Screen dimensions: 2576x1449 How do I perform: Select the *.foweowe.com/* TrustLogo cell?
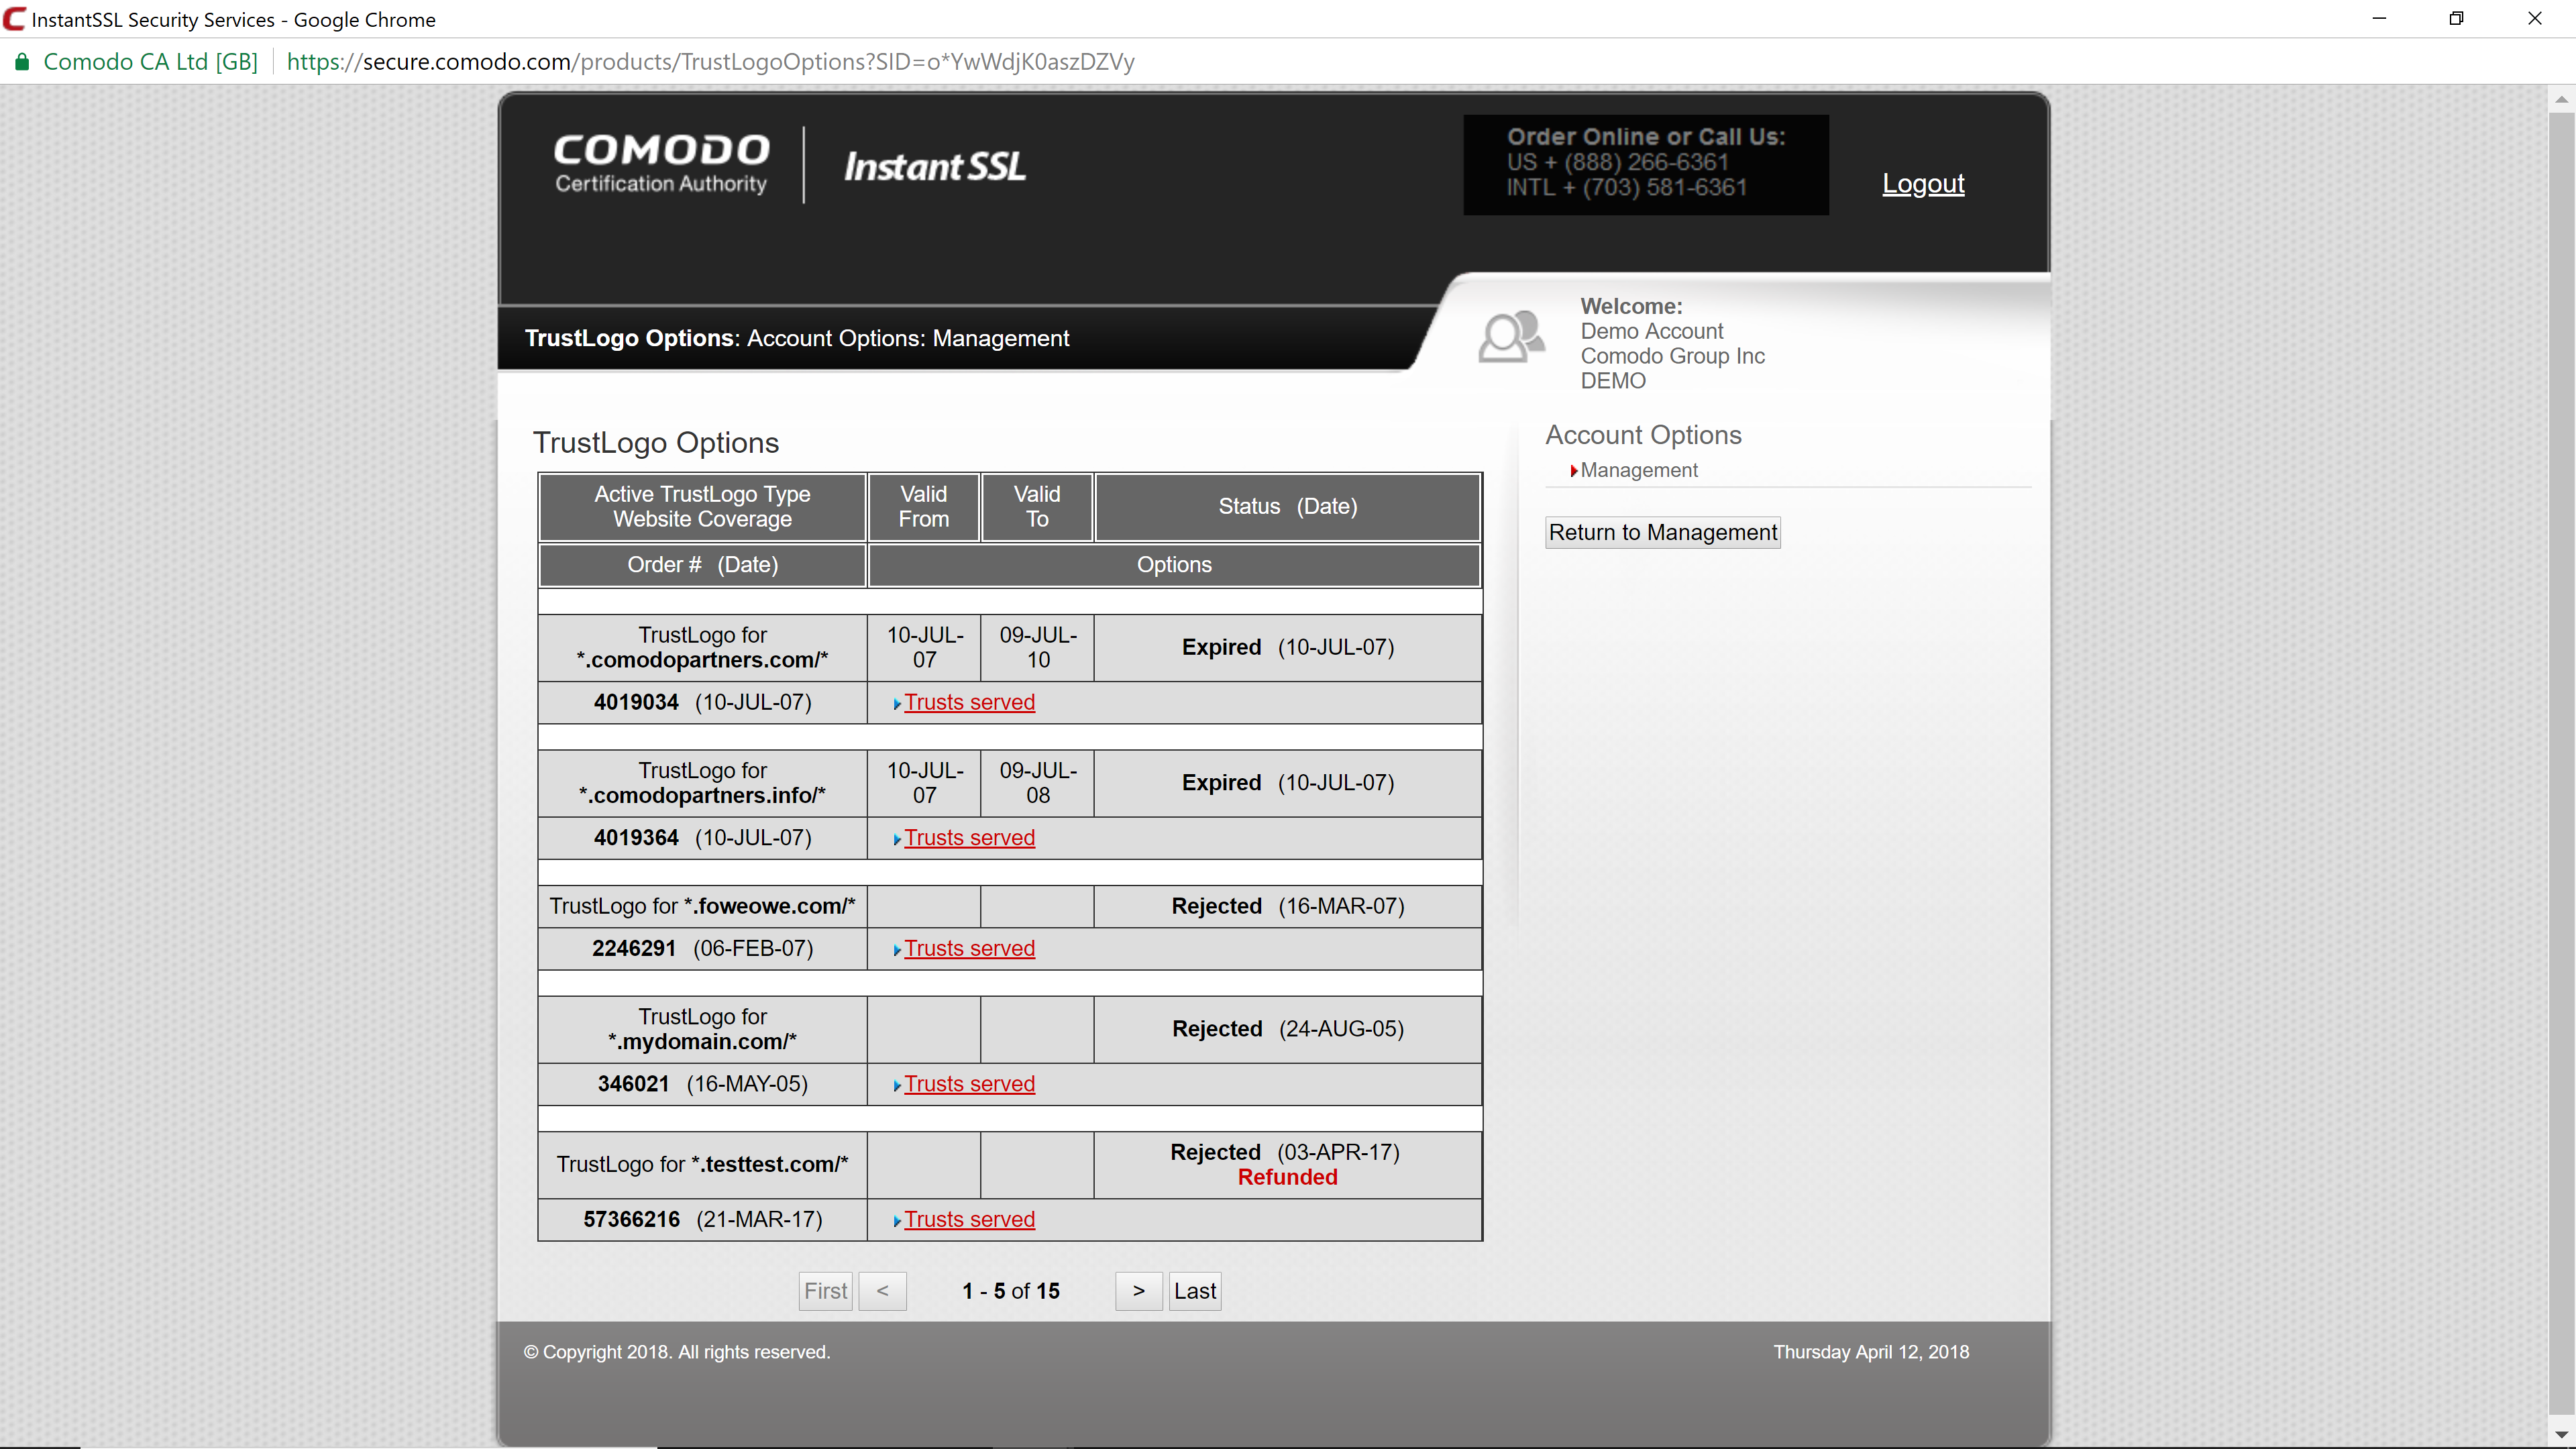(x=702, y=906)
